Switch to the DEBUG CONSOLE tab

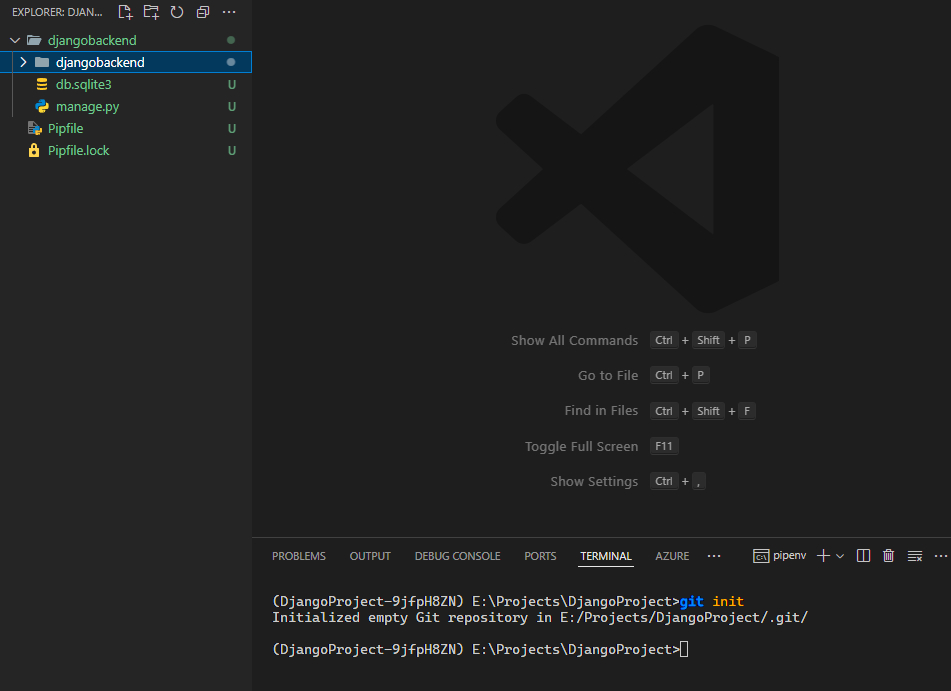tap(457, 556)
